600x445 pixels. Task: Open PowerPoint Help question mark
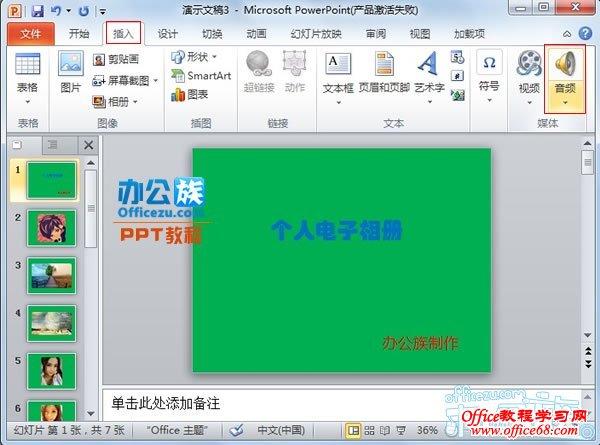pyautogui.click(x=585, y=34)
